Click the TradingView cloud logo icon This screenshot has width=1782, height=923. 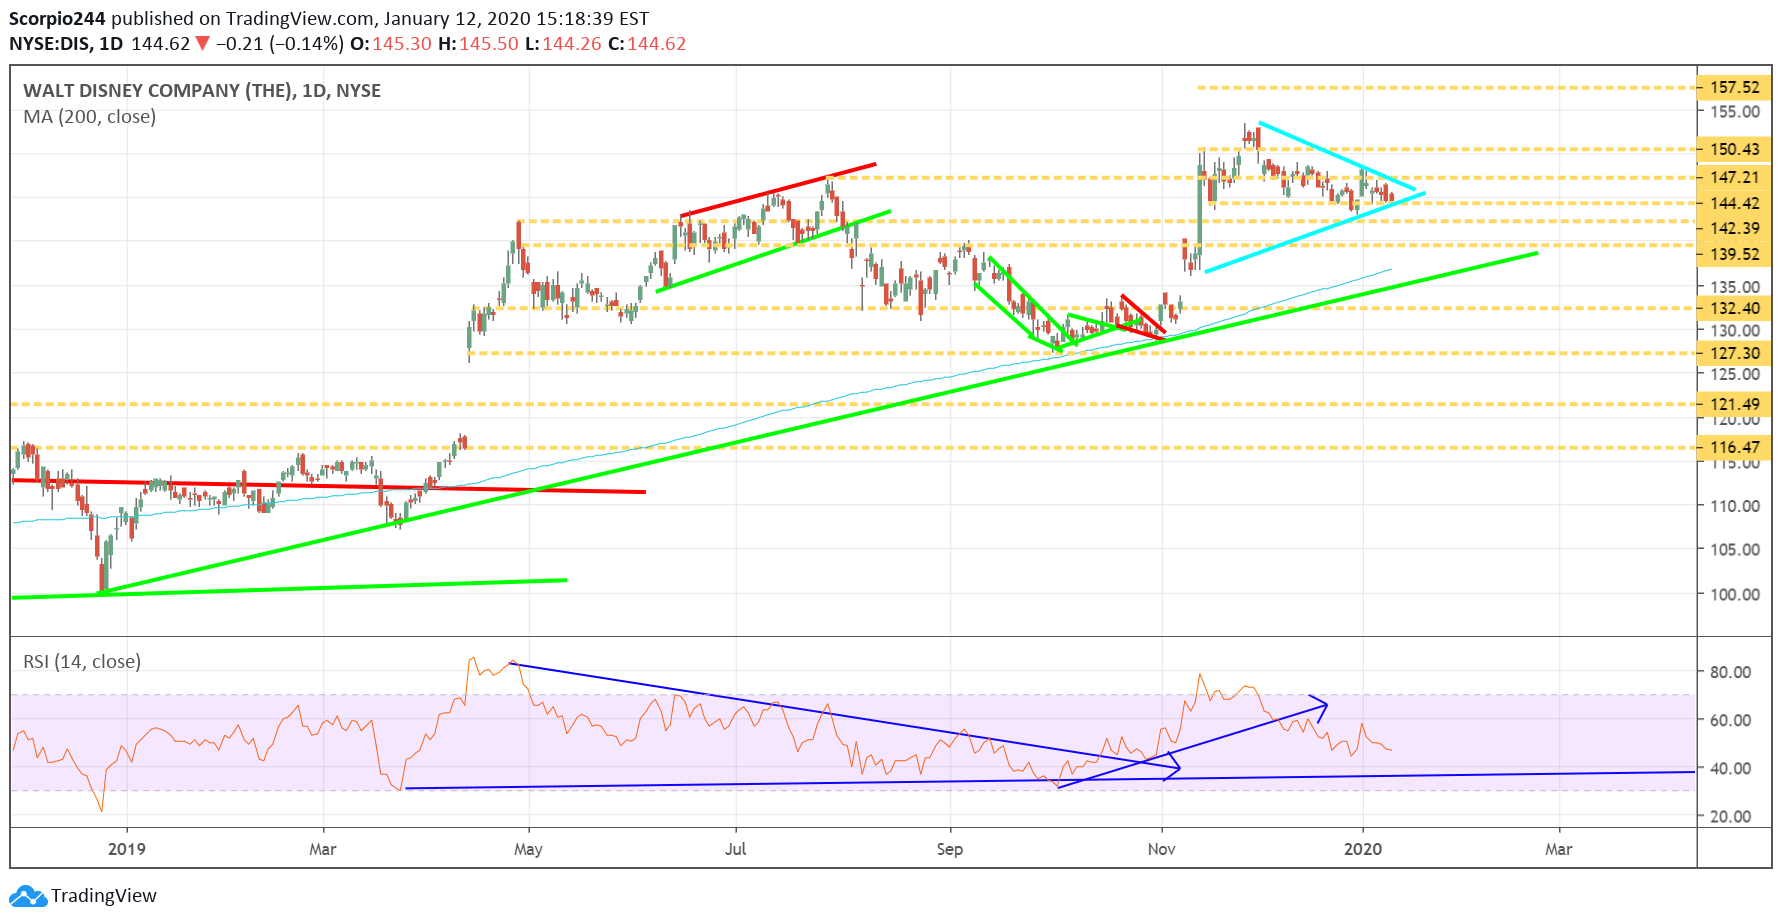point(28,895)
